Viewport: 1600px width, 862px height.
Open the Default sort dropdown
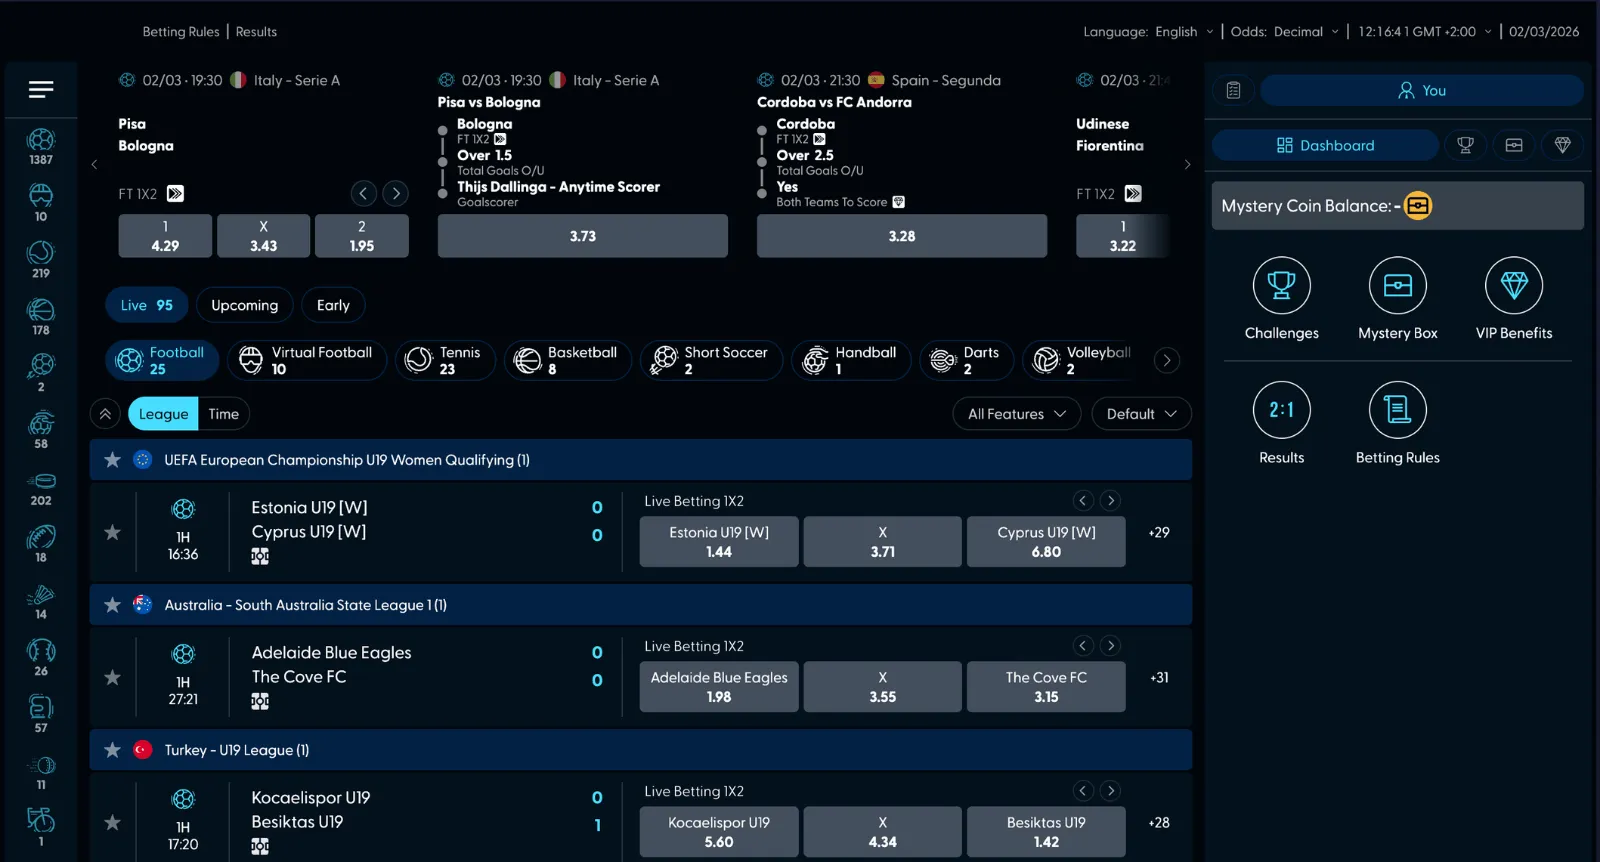coord(1141,414)
